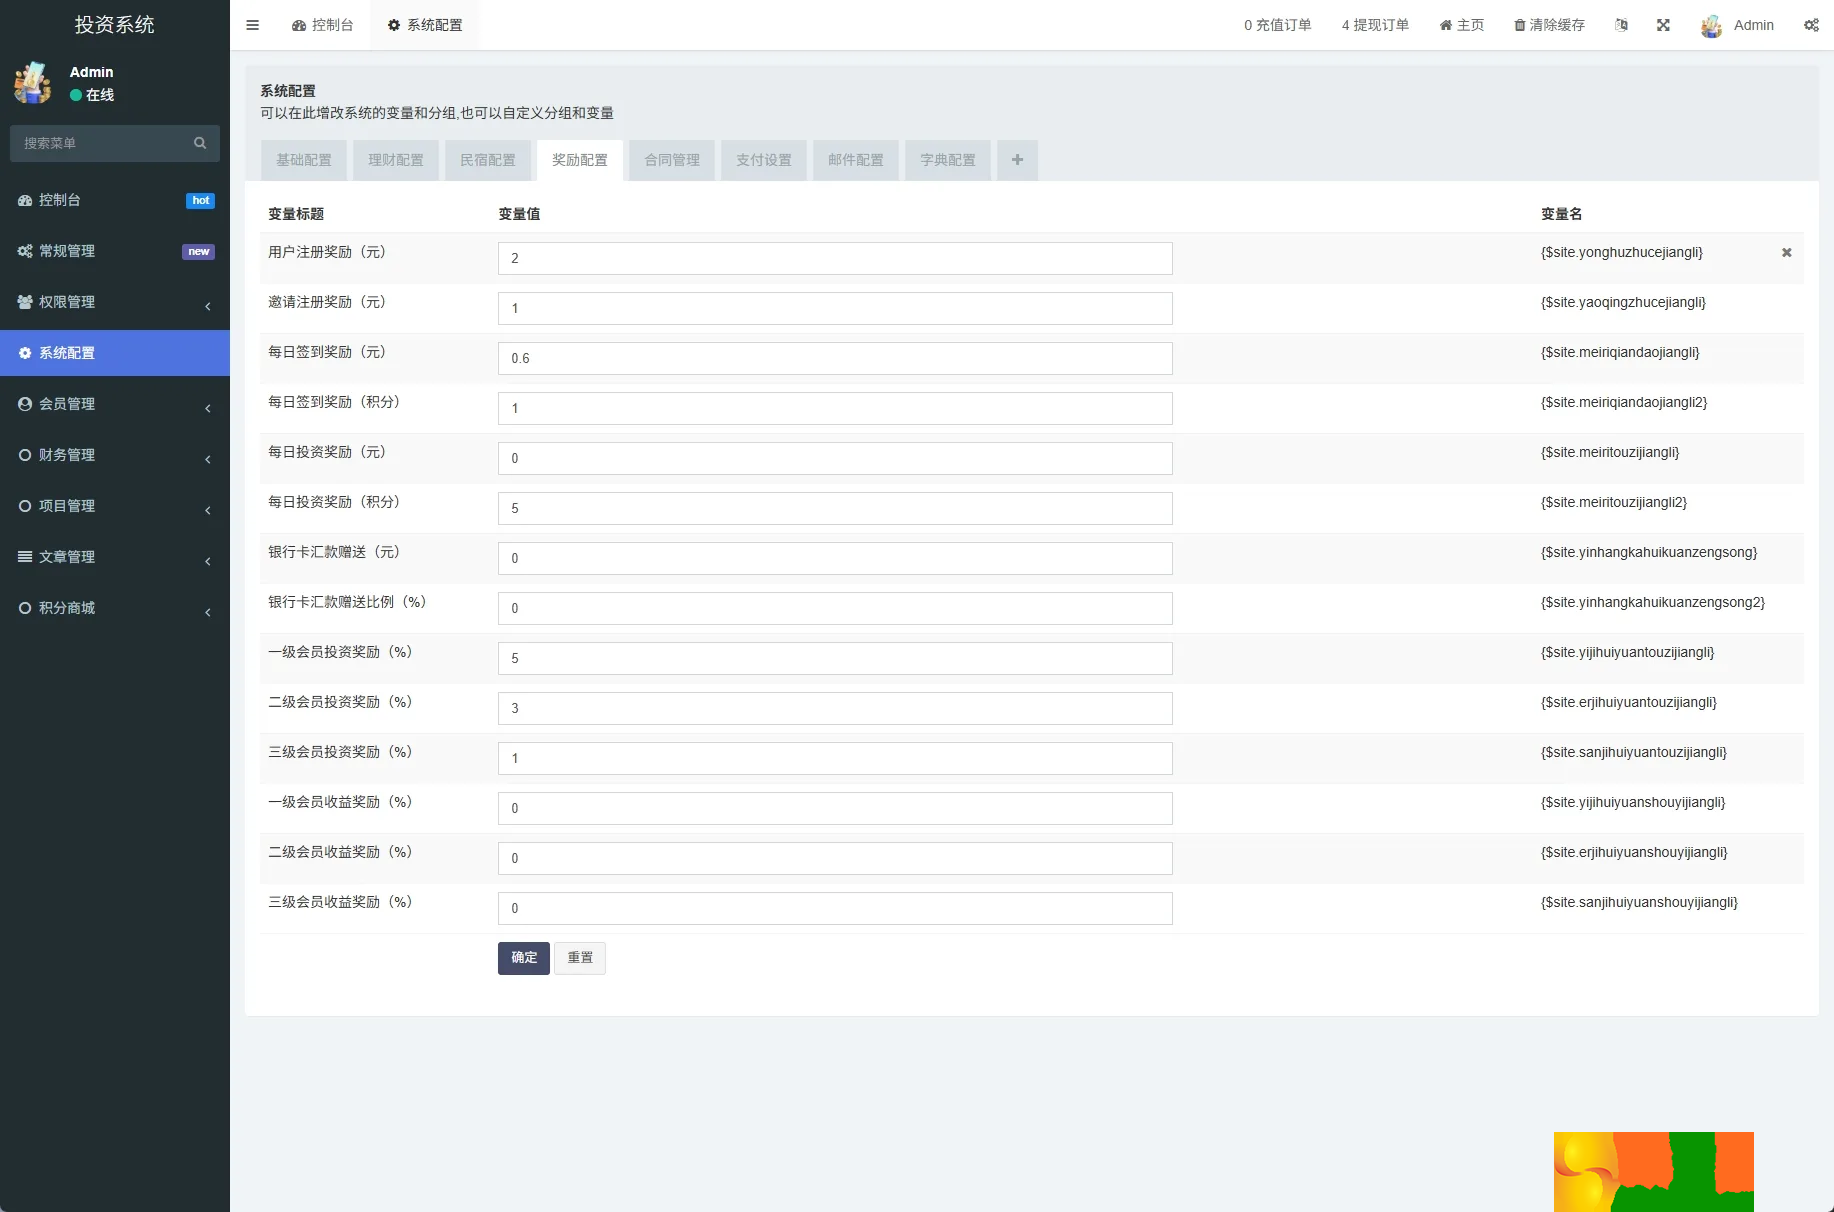Click the 二级会员收益奖励（%） value field
This screenshot has width=1834, height=1212.
point(835,858)
